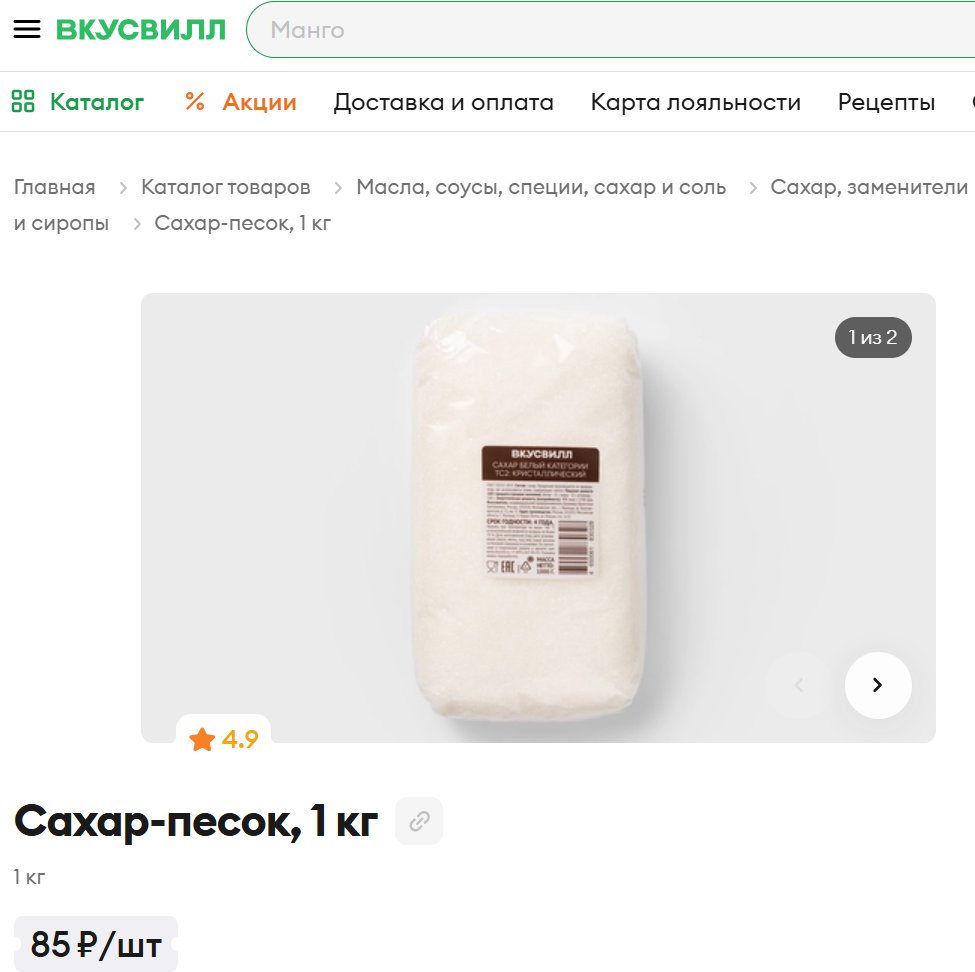Open Каталог товаров breadcrumb

(x=226, y=187)
